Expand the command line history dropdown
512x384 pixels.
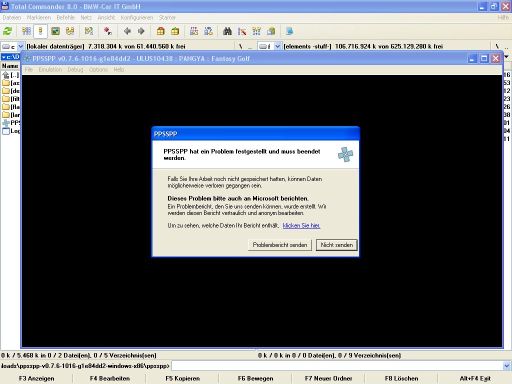click(507, 366)
